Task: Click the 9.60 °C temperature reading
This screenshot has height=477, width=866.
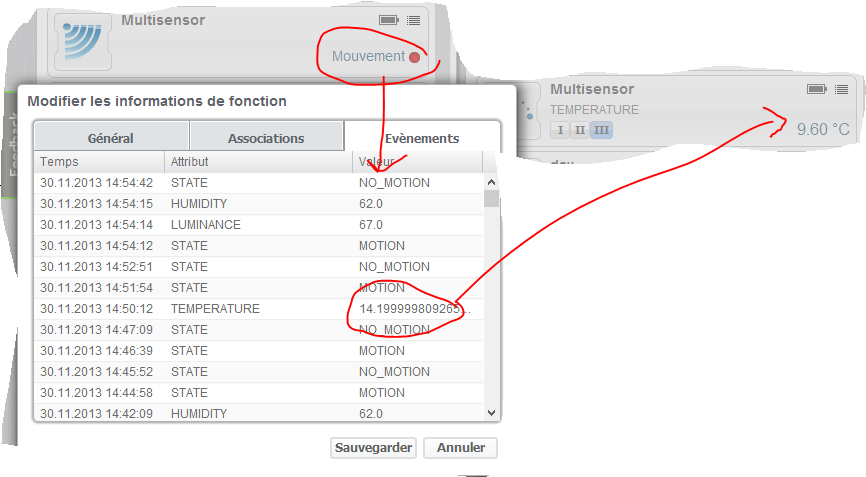Action: (822, 130)
